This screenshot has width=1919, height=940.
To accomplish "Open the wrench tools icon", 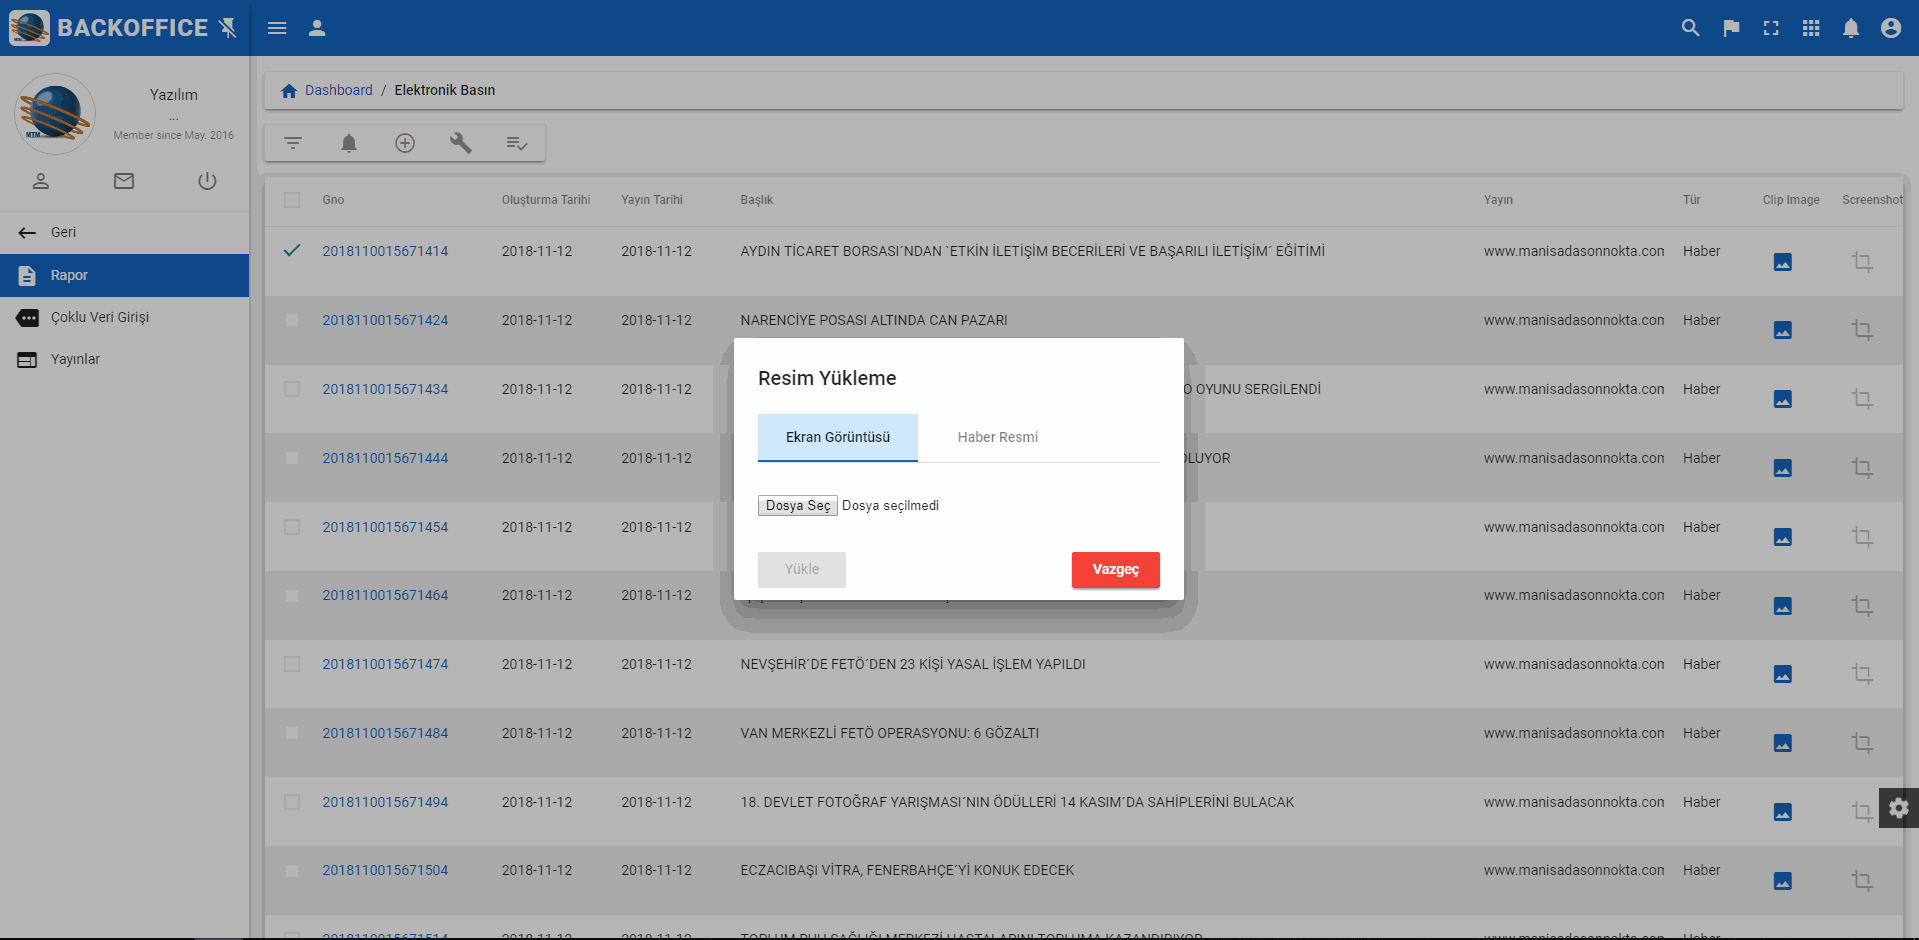I will pyautogui.click(x=460, y=143).
